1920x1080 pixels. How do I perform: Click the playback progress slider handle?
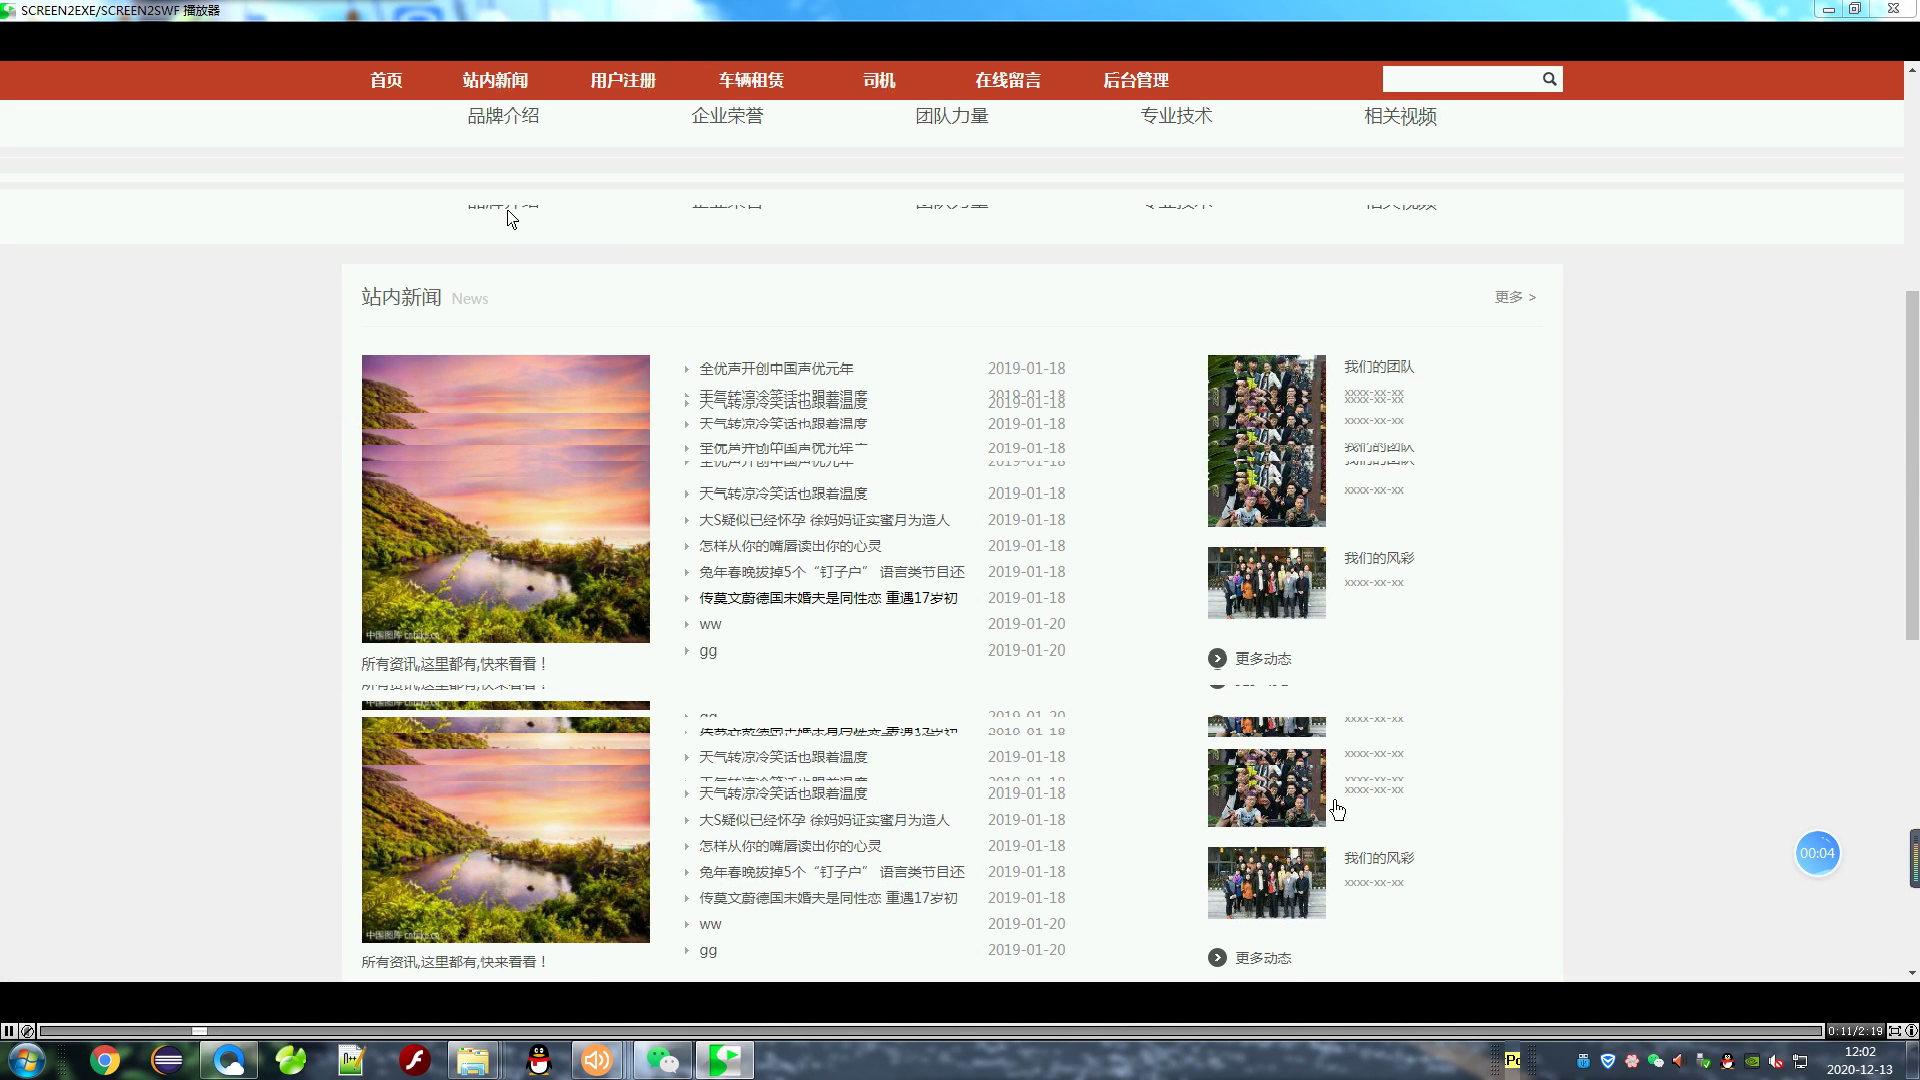[x=199, y=1031]
